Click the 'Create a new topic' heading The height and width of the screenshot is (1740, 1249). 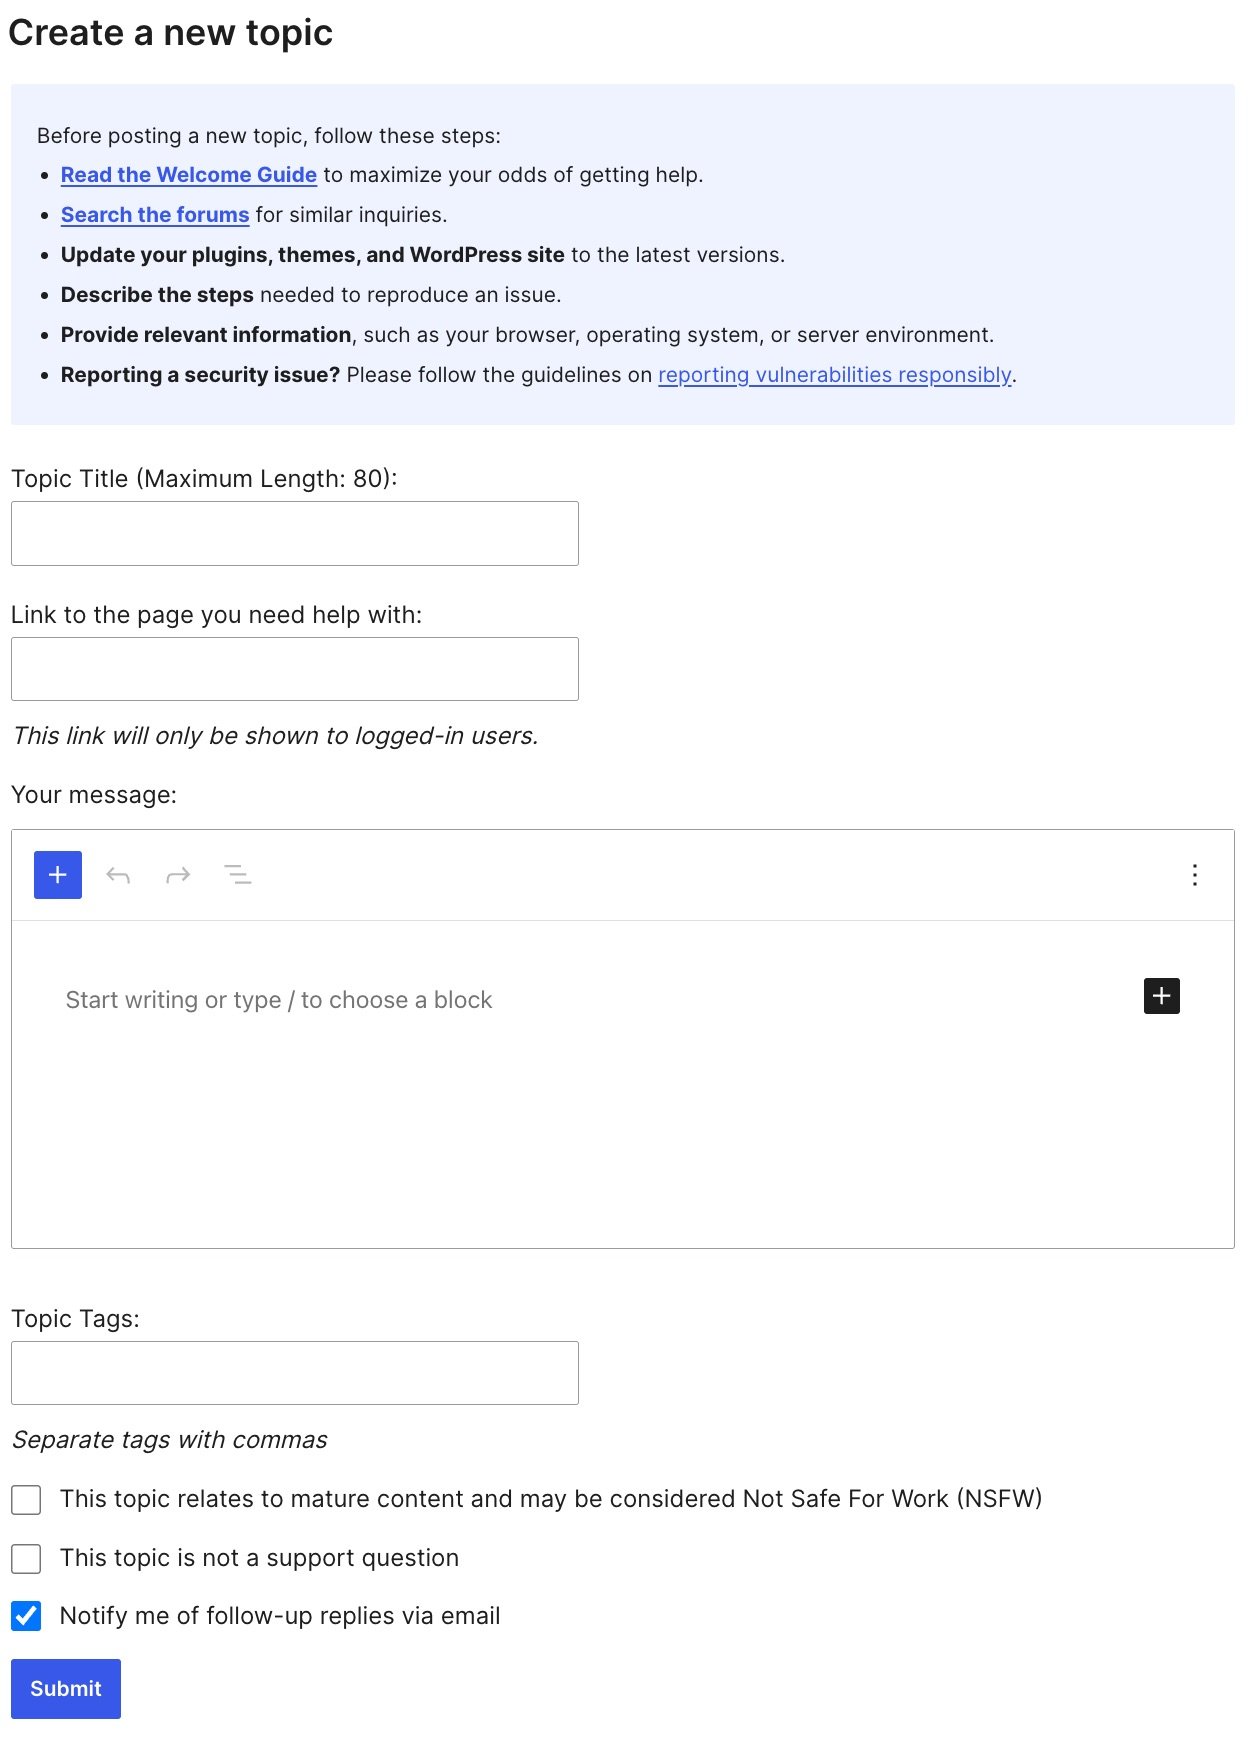[x=170, y=33]
